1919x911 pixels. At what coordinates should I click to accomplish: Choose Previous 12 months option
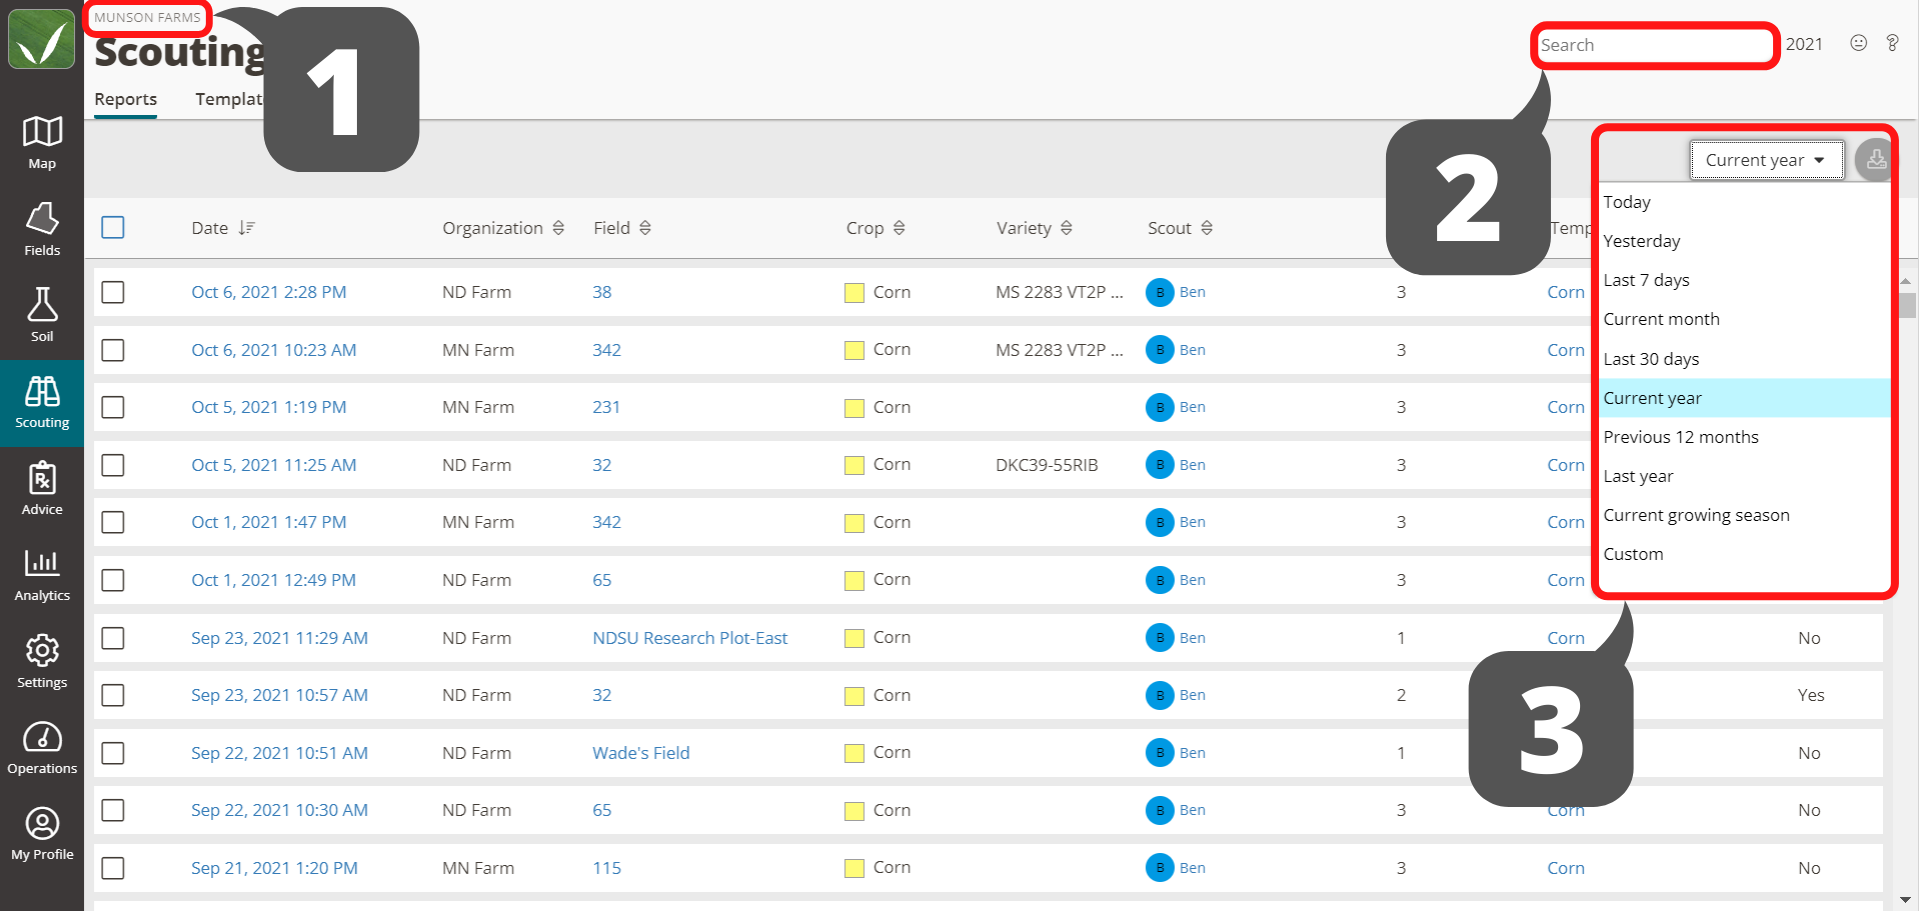(x=1744, y=437)
